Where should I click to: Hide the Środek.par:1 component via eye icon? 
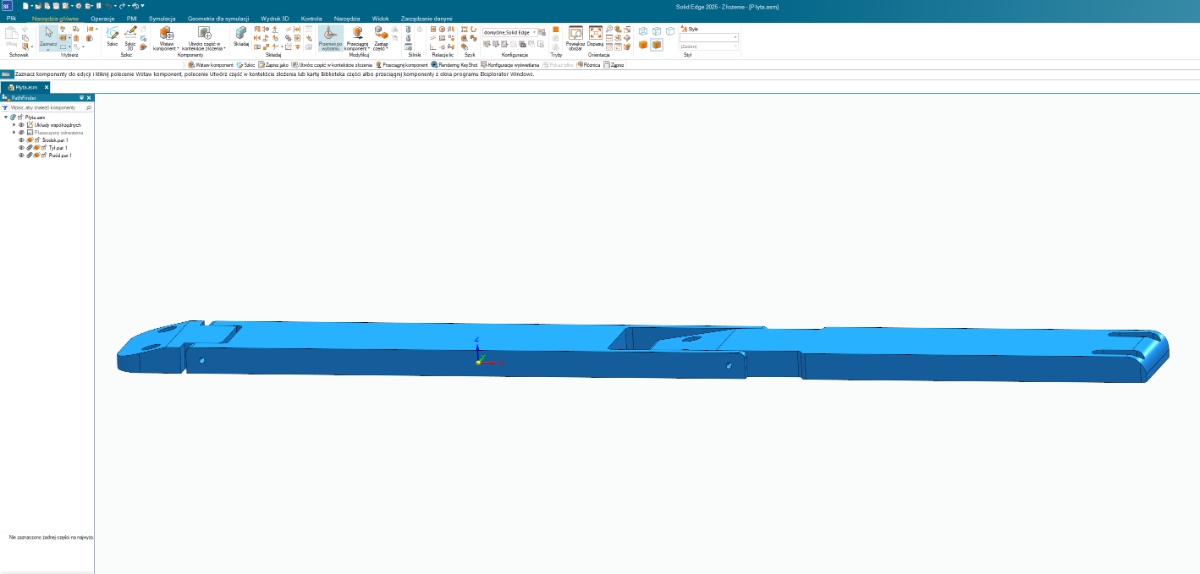21,140
